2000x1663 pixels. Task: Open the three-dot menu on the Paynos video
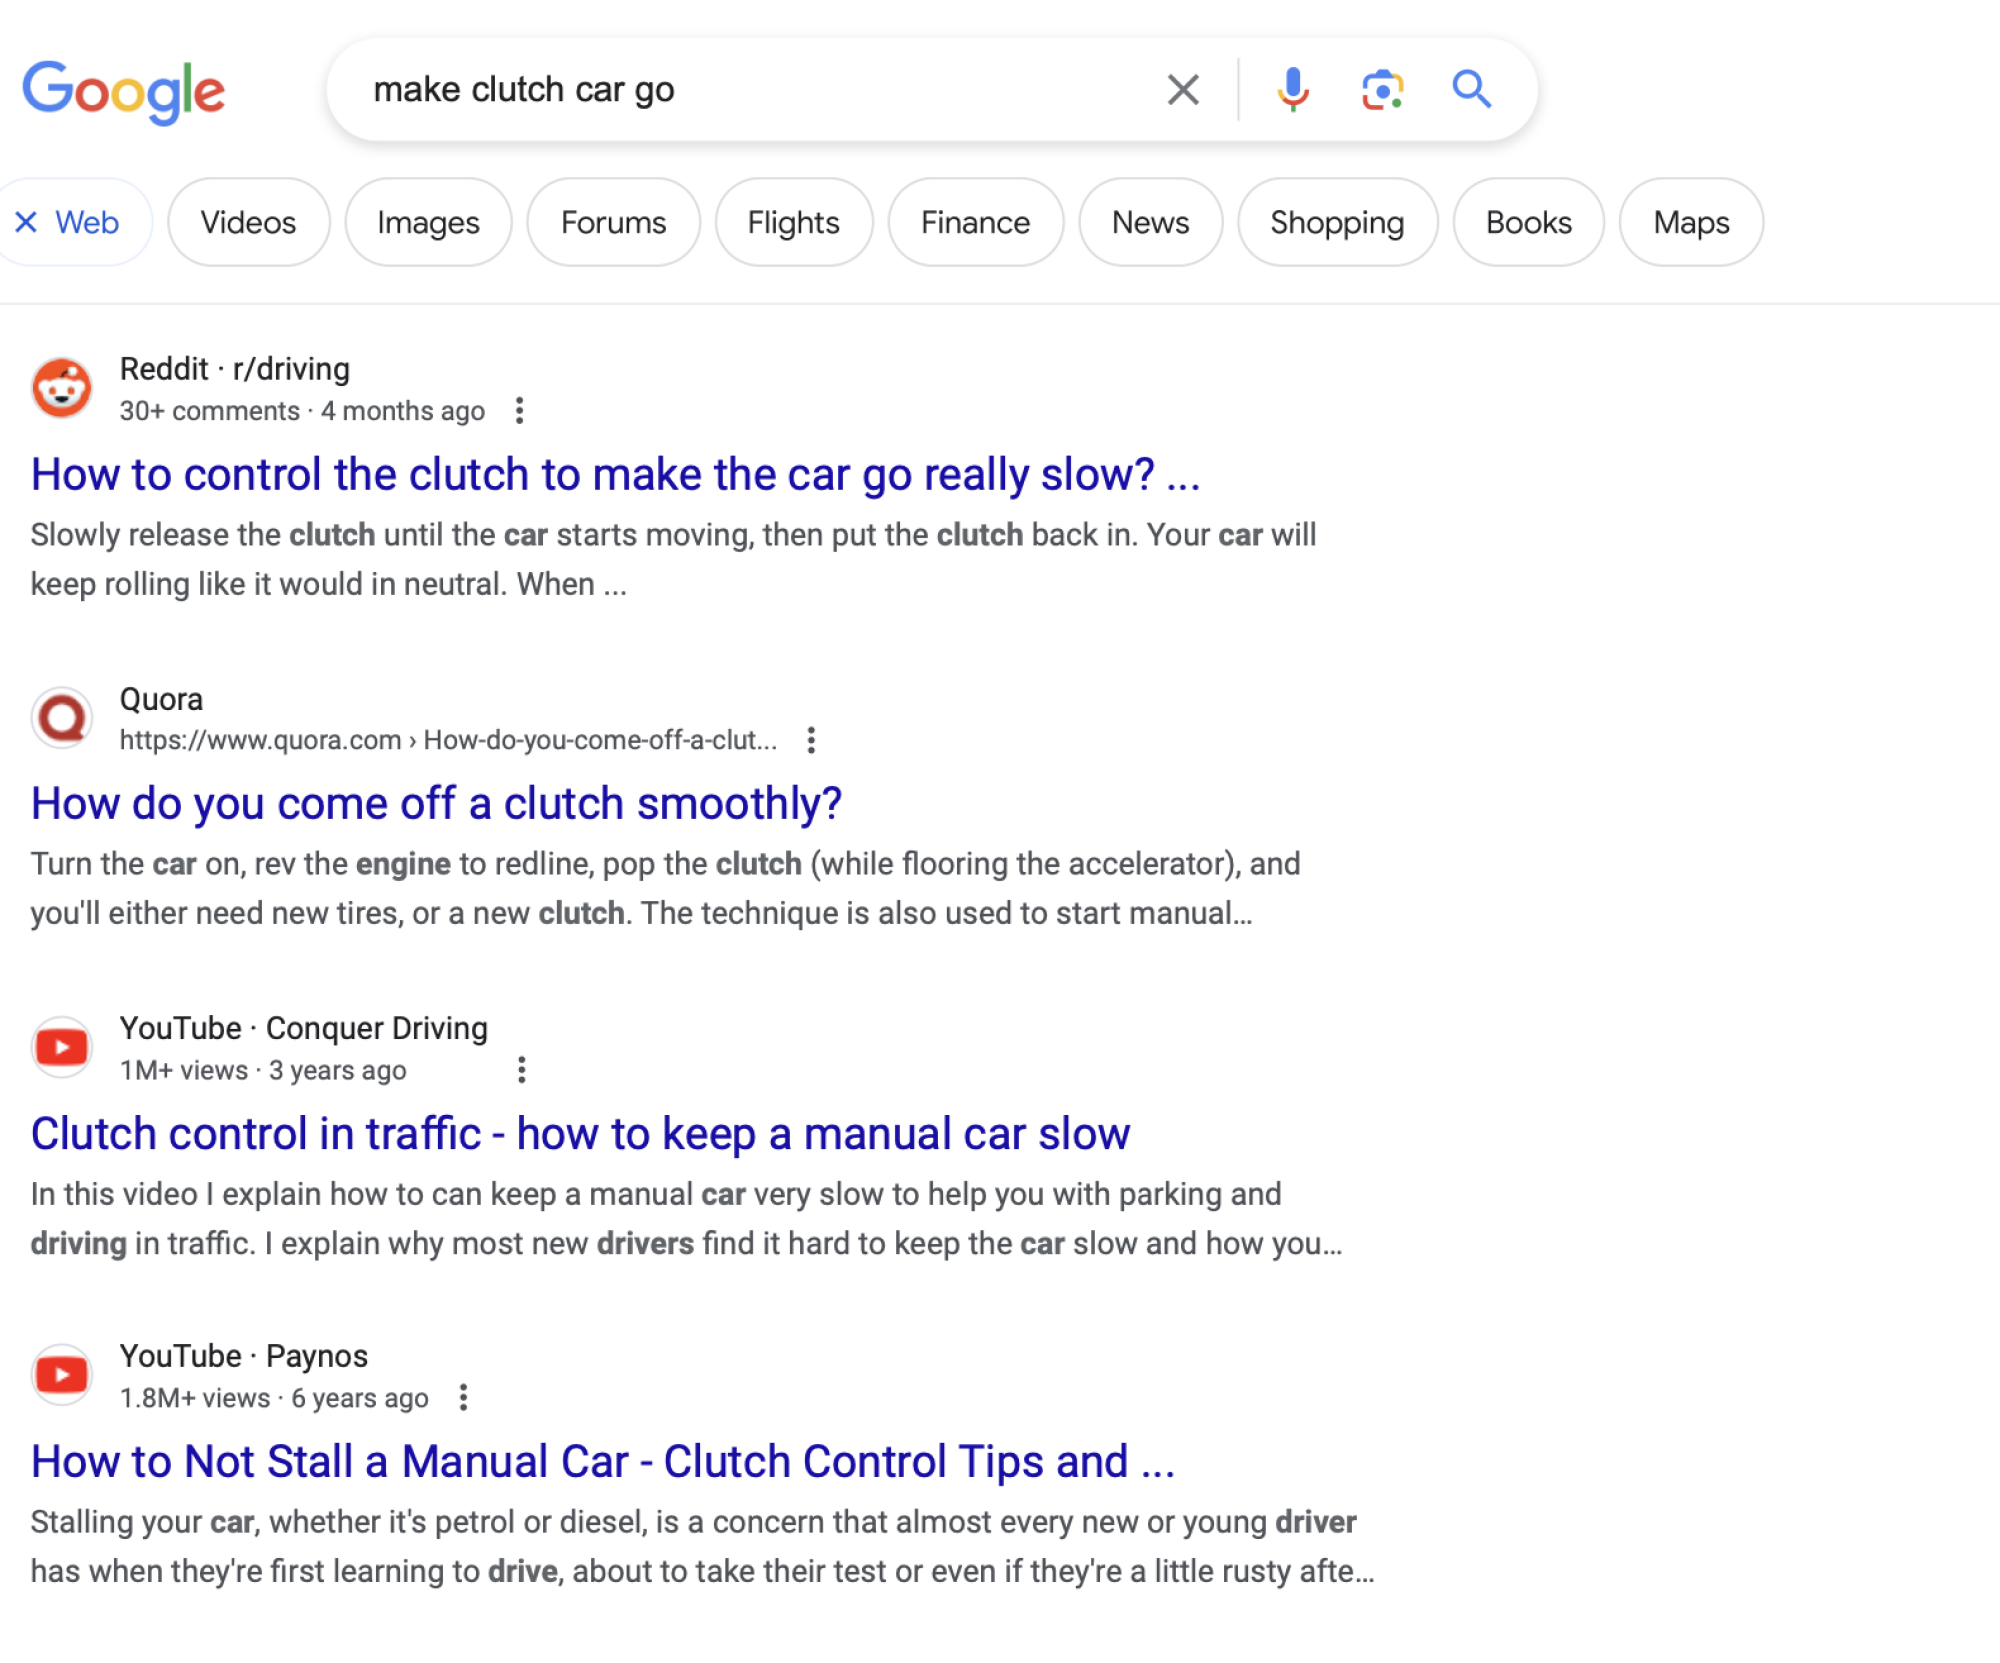coord(464,1397)
